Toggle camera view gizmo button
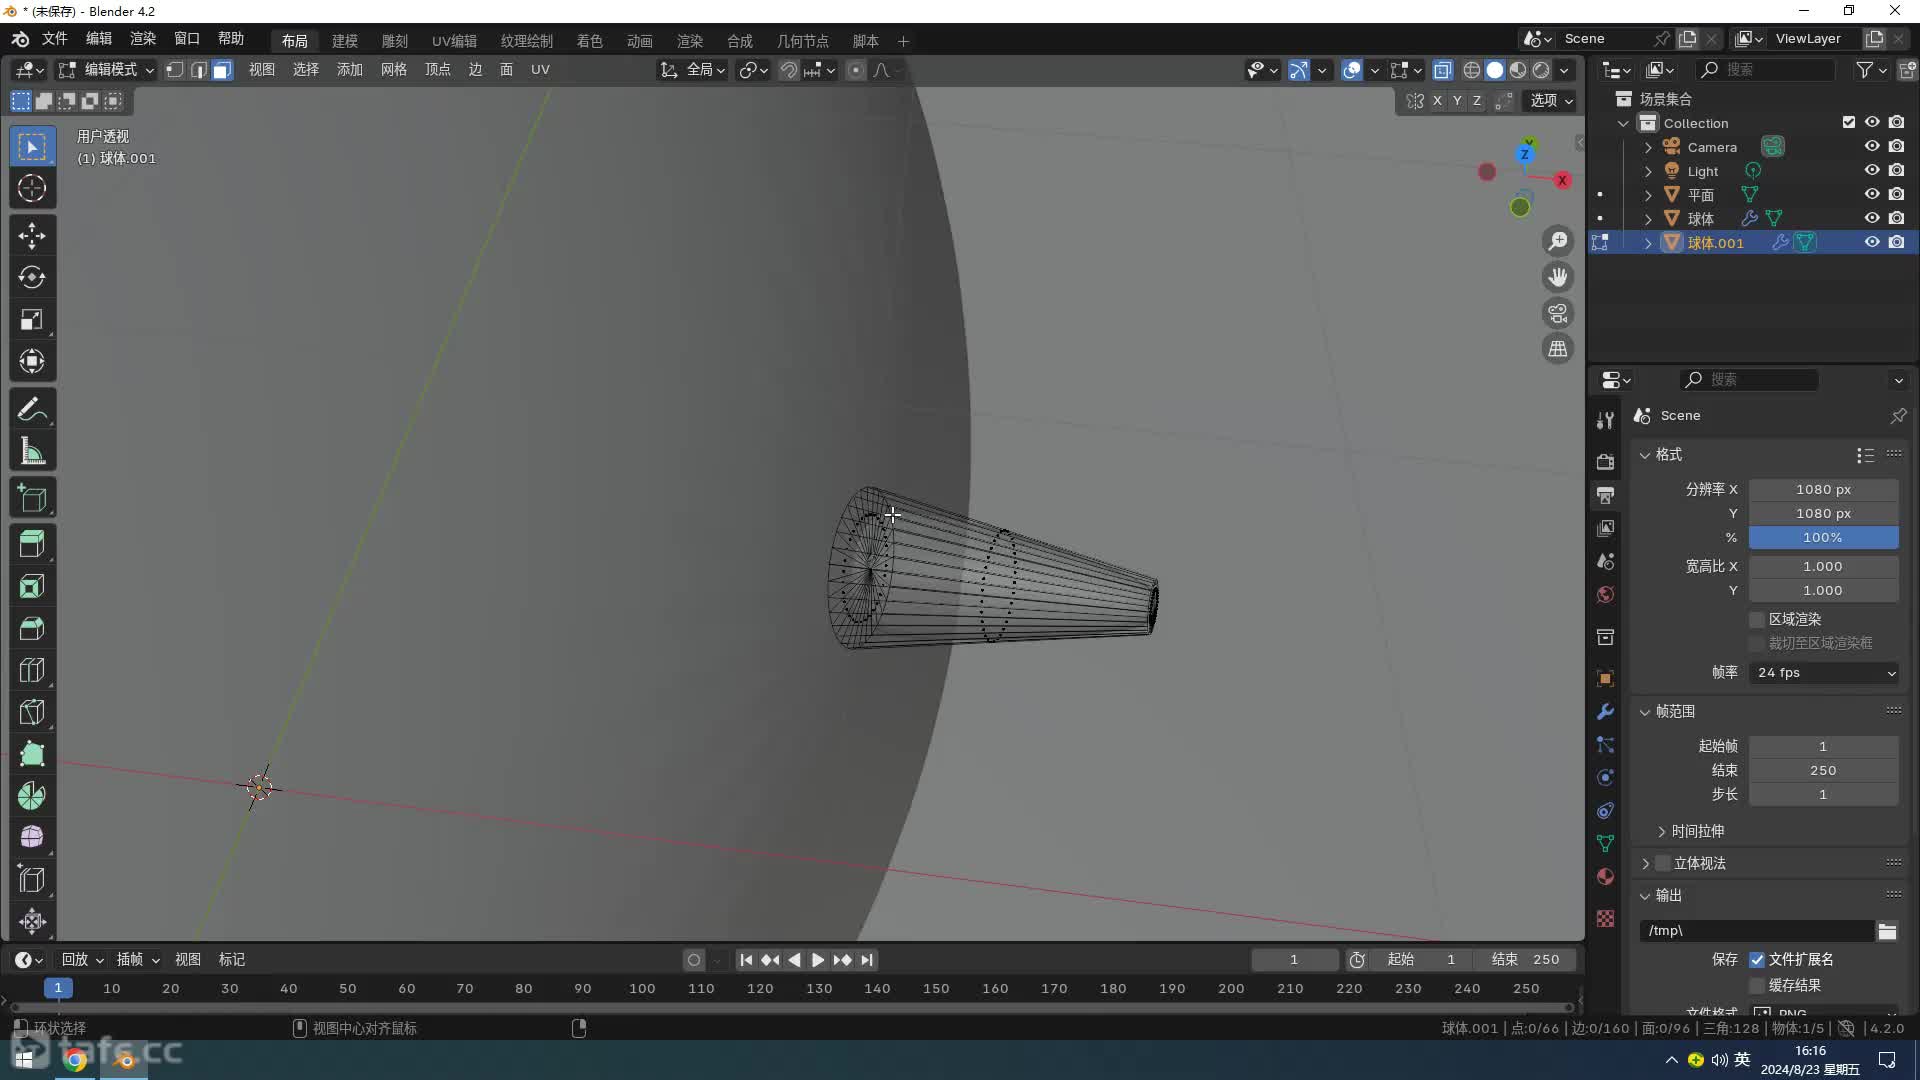This screenshot has height=1080, width=1920. 1558,313
